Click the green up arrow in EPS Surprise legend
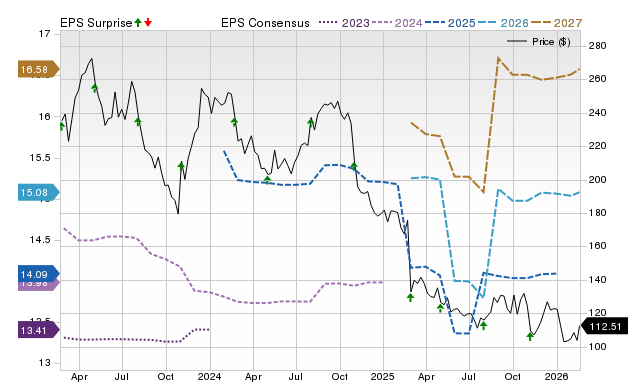This screenshot has width=640, height=382. (x=138, y=23)
